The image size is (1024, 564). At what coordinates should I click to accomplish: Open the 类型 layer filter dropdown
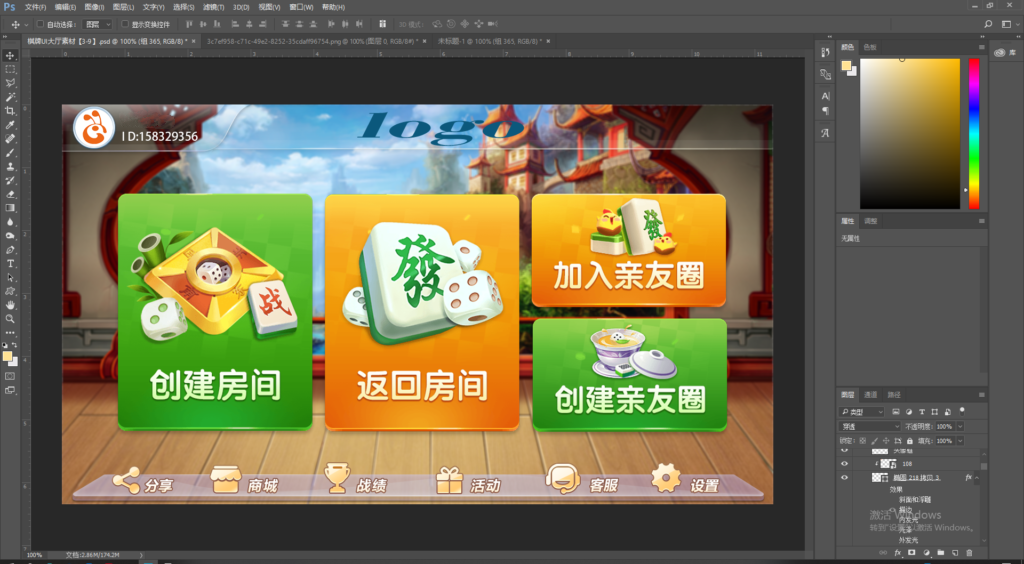(862, 412)
